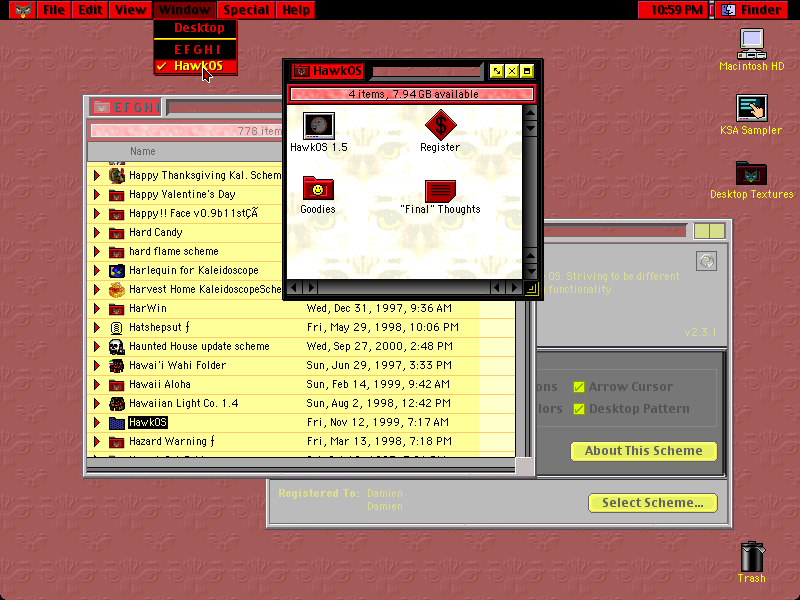
Task: Click the Trash can icon
Action: tap(752, 557)
